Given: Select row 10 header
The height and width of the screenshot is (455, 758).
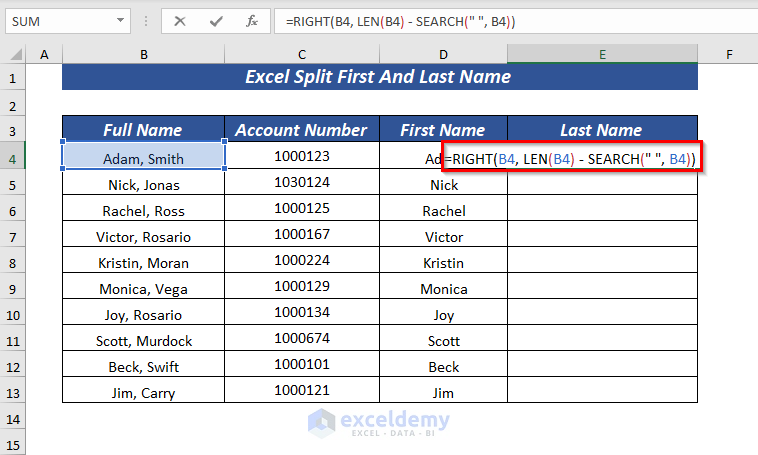Looking at the screenshot, I should pyautogui.click(x=14, y=315).
